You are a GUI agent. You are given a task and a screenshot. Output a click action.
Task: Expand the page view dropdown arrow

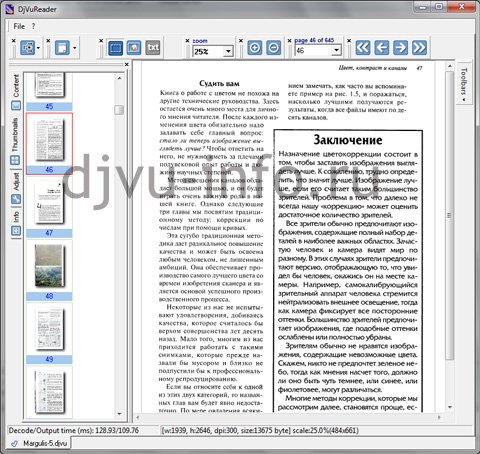[74, 48]
